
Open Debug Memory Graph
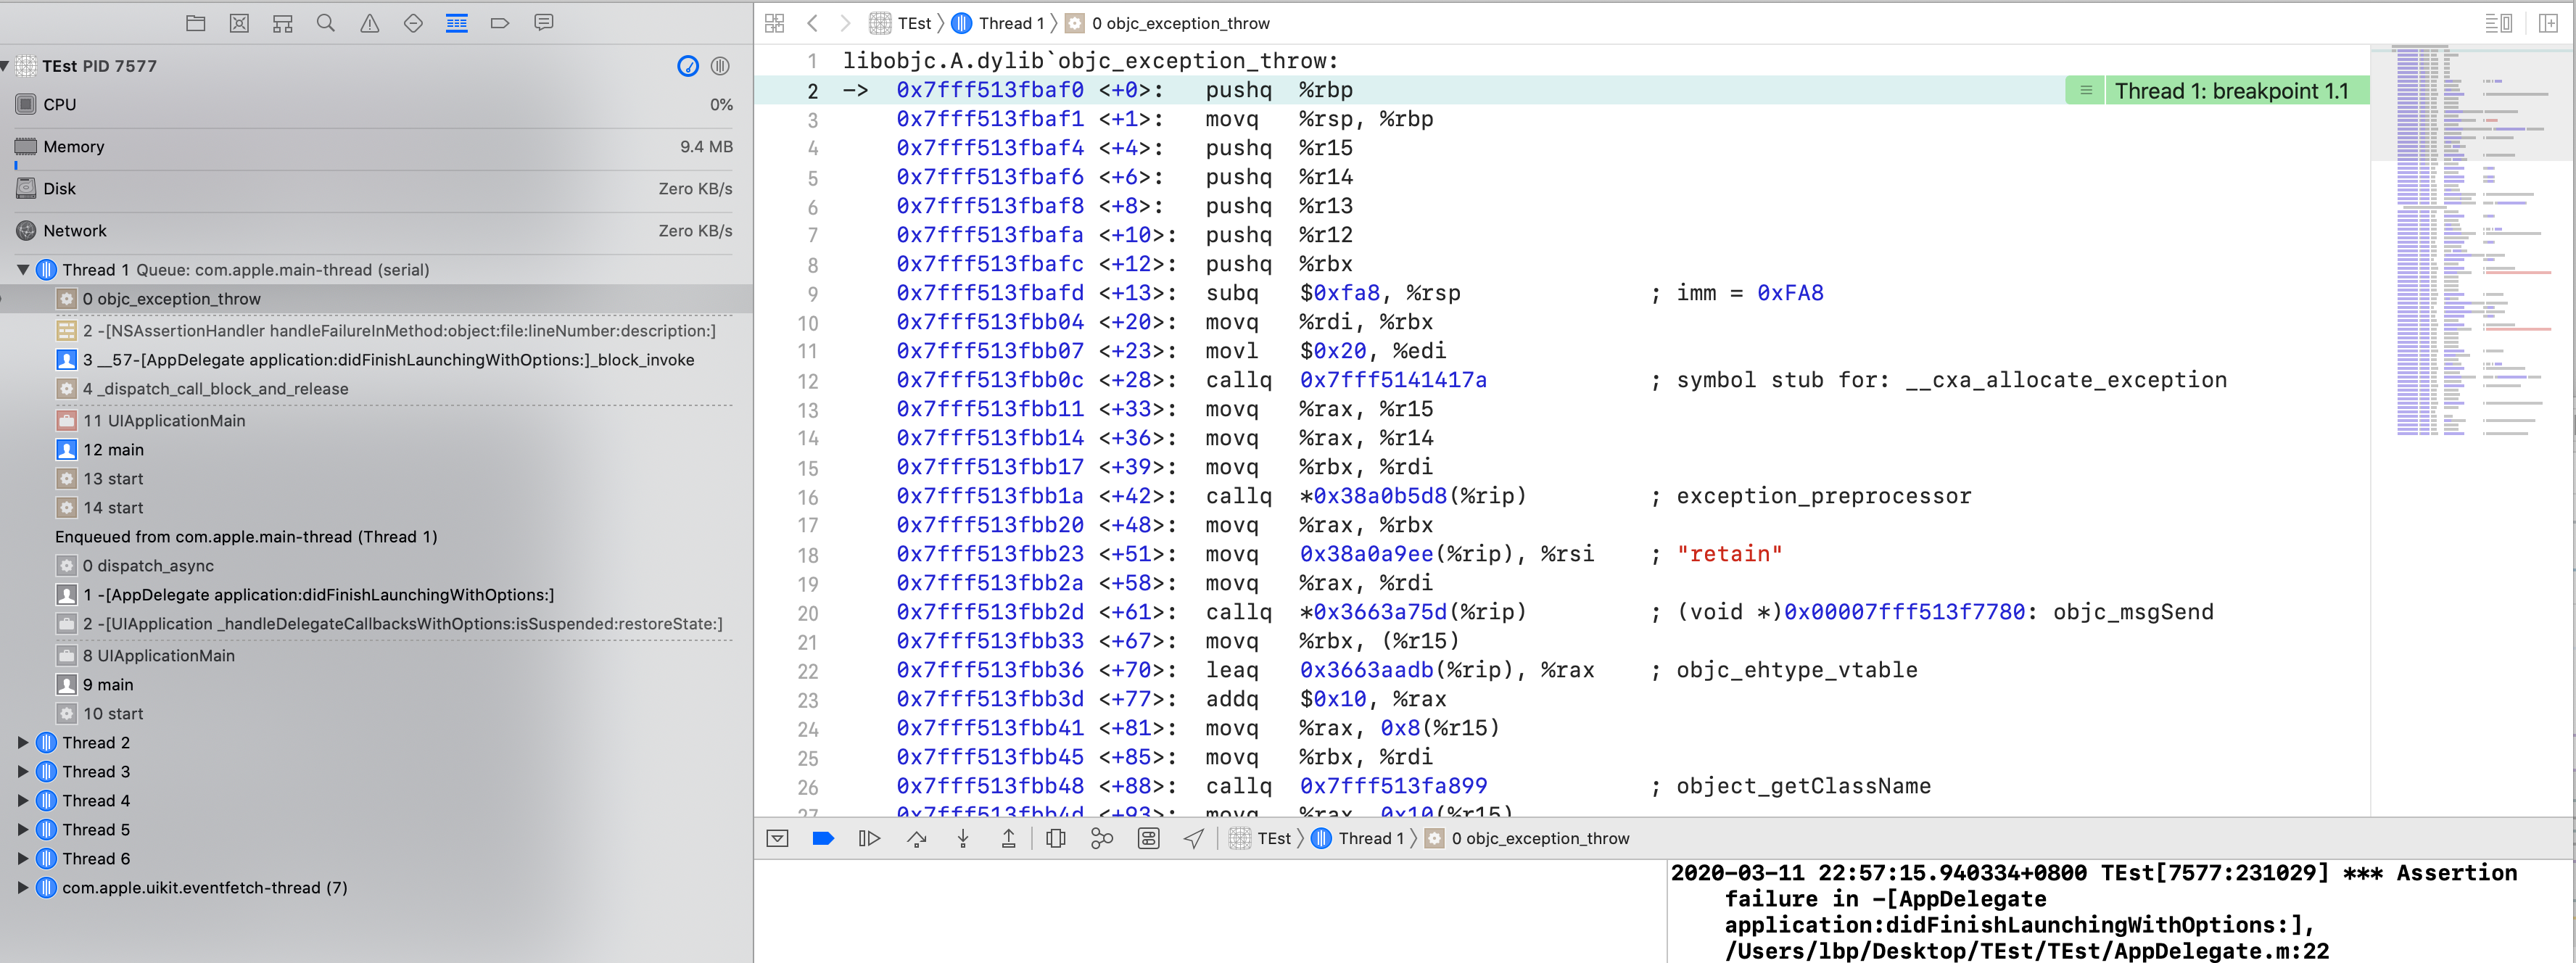pyautogui.click(x=1102, y=838)
